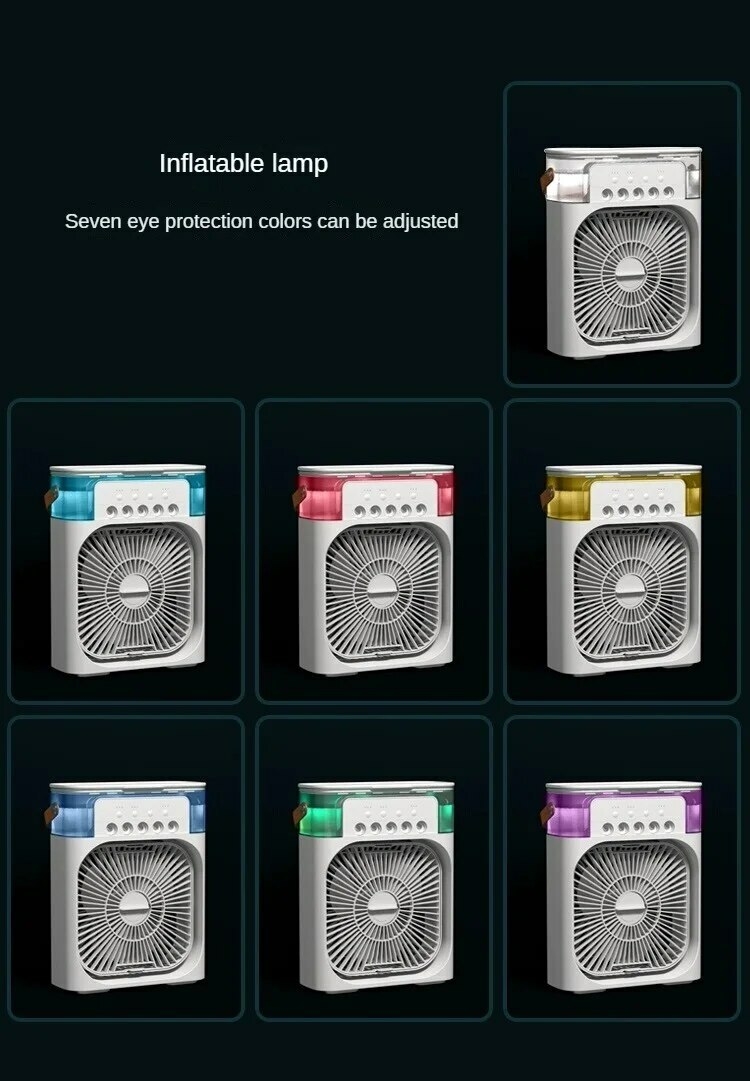Screen dimensions: 750x1081
Task: Click the fan grille center on green fan
Action: coord(383,908)
